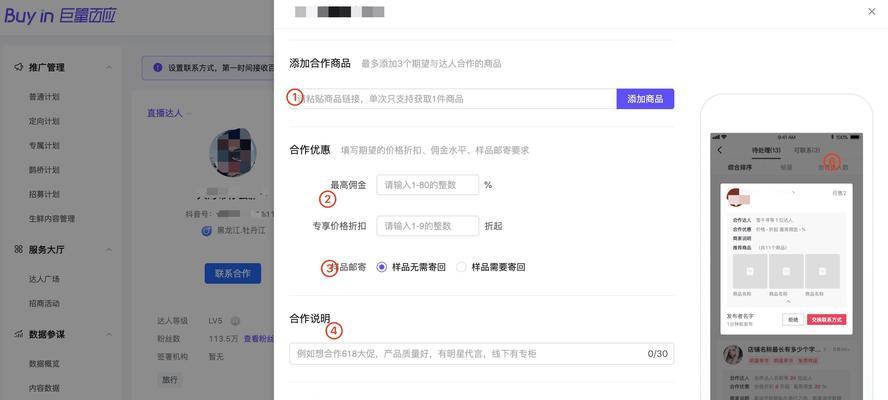Focus the product link paste field

452,99
